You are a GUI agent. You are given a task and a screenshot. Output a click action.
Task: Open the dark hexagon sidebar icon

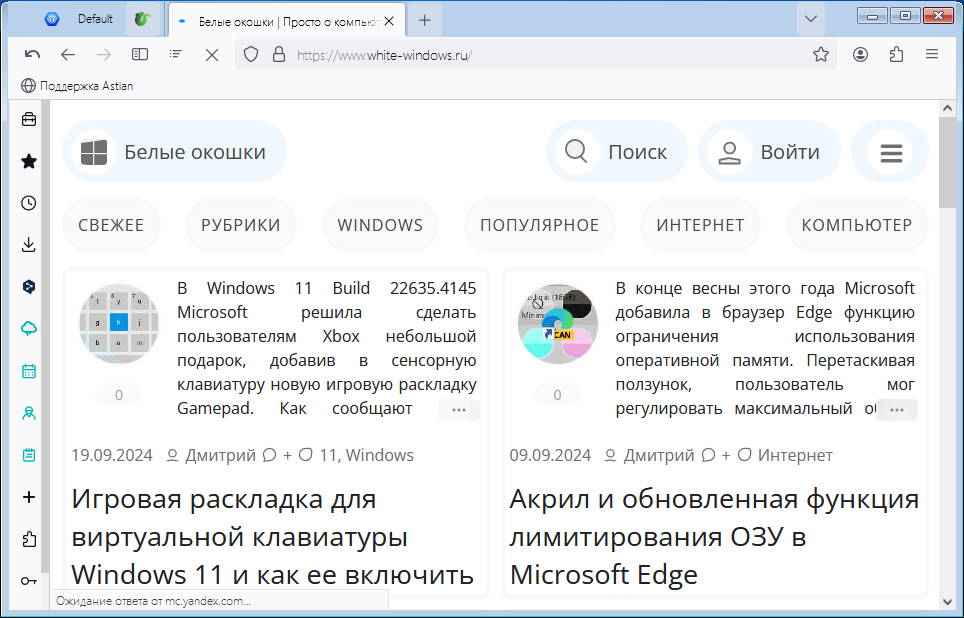click(29, 287)
